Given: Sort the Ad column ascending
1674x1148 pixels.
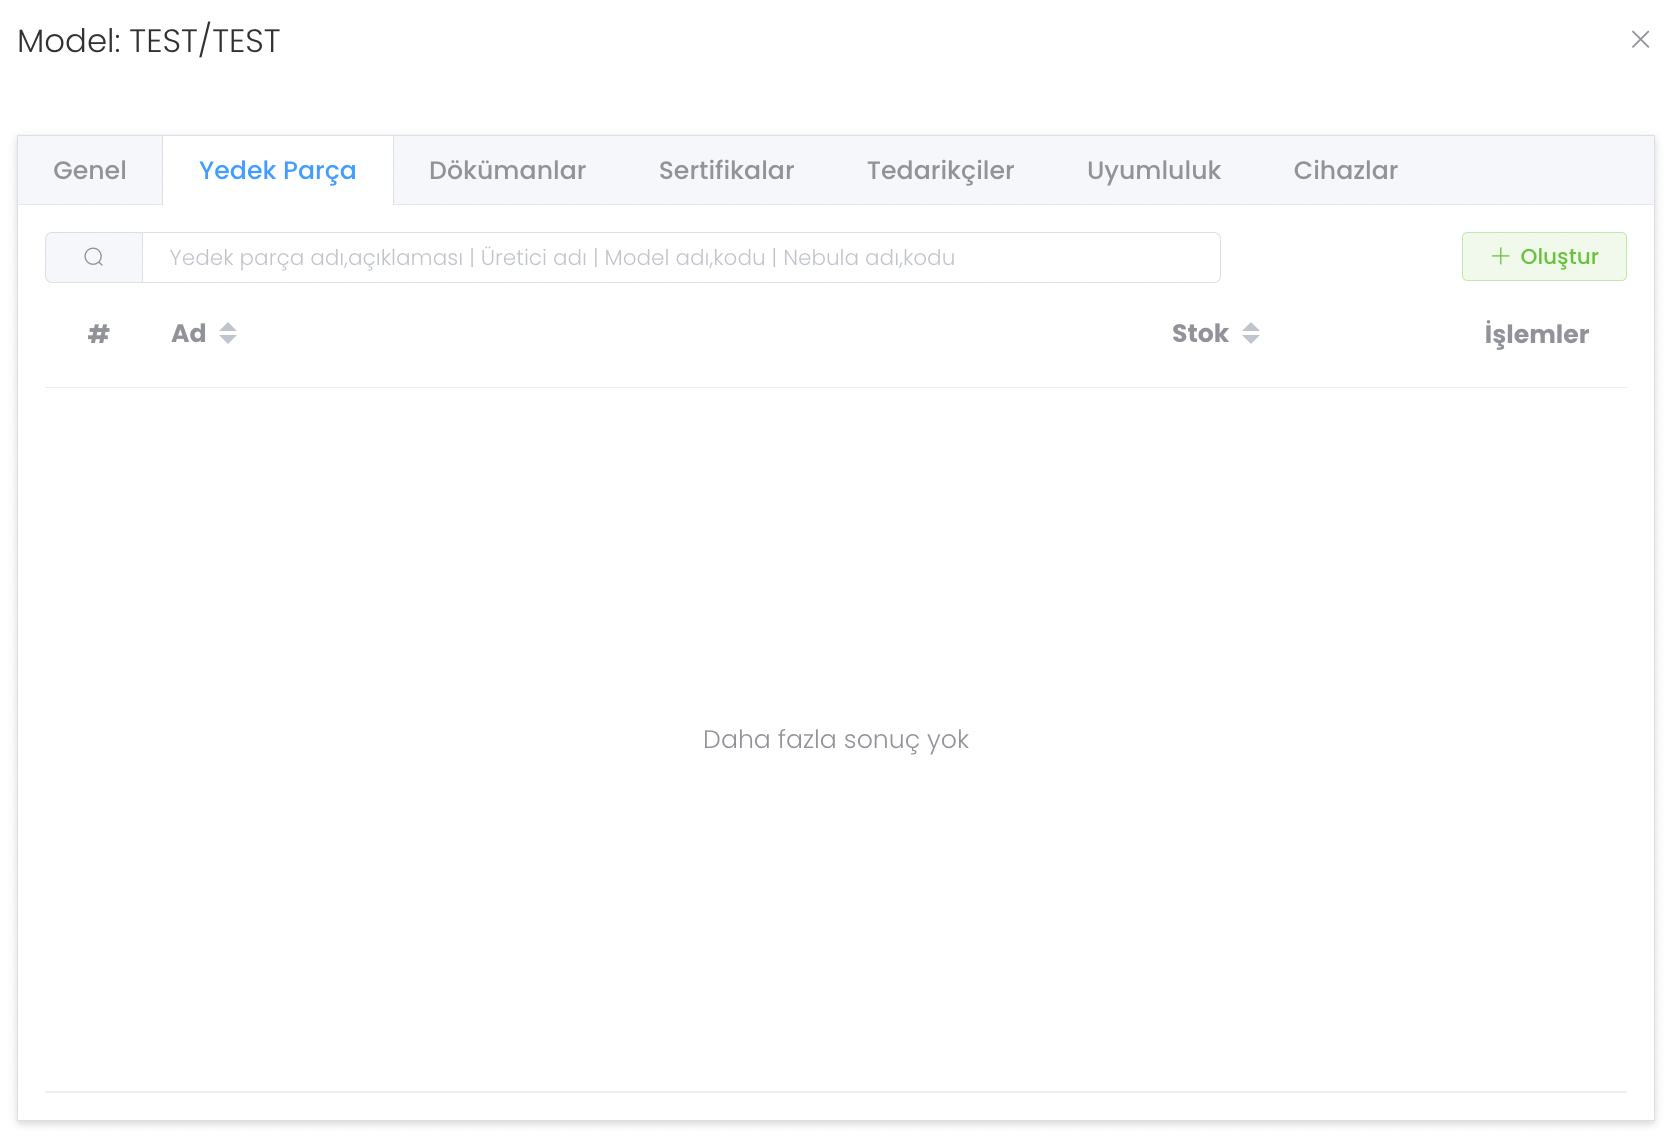Looking at the screenshot, I should tap(228, 327).
